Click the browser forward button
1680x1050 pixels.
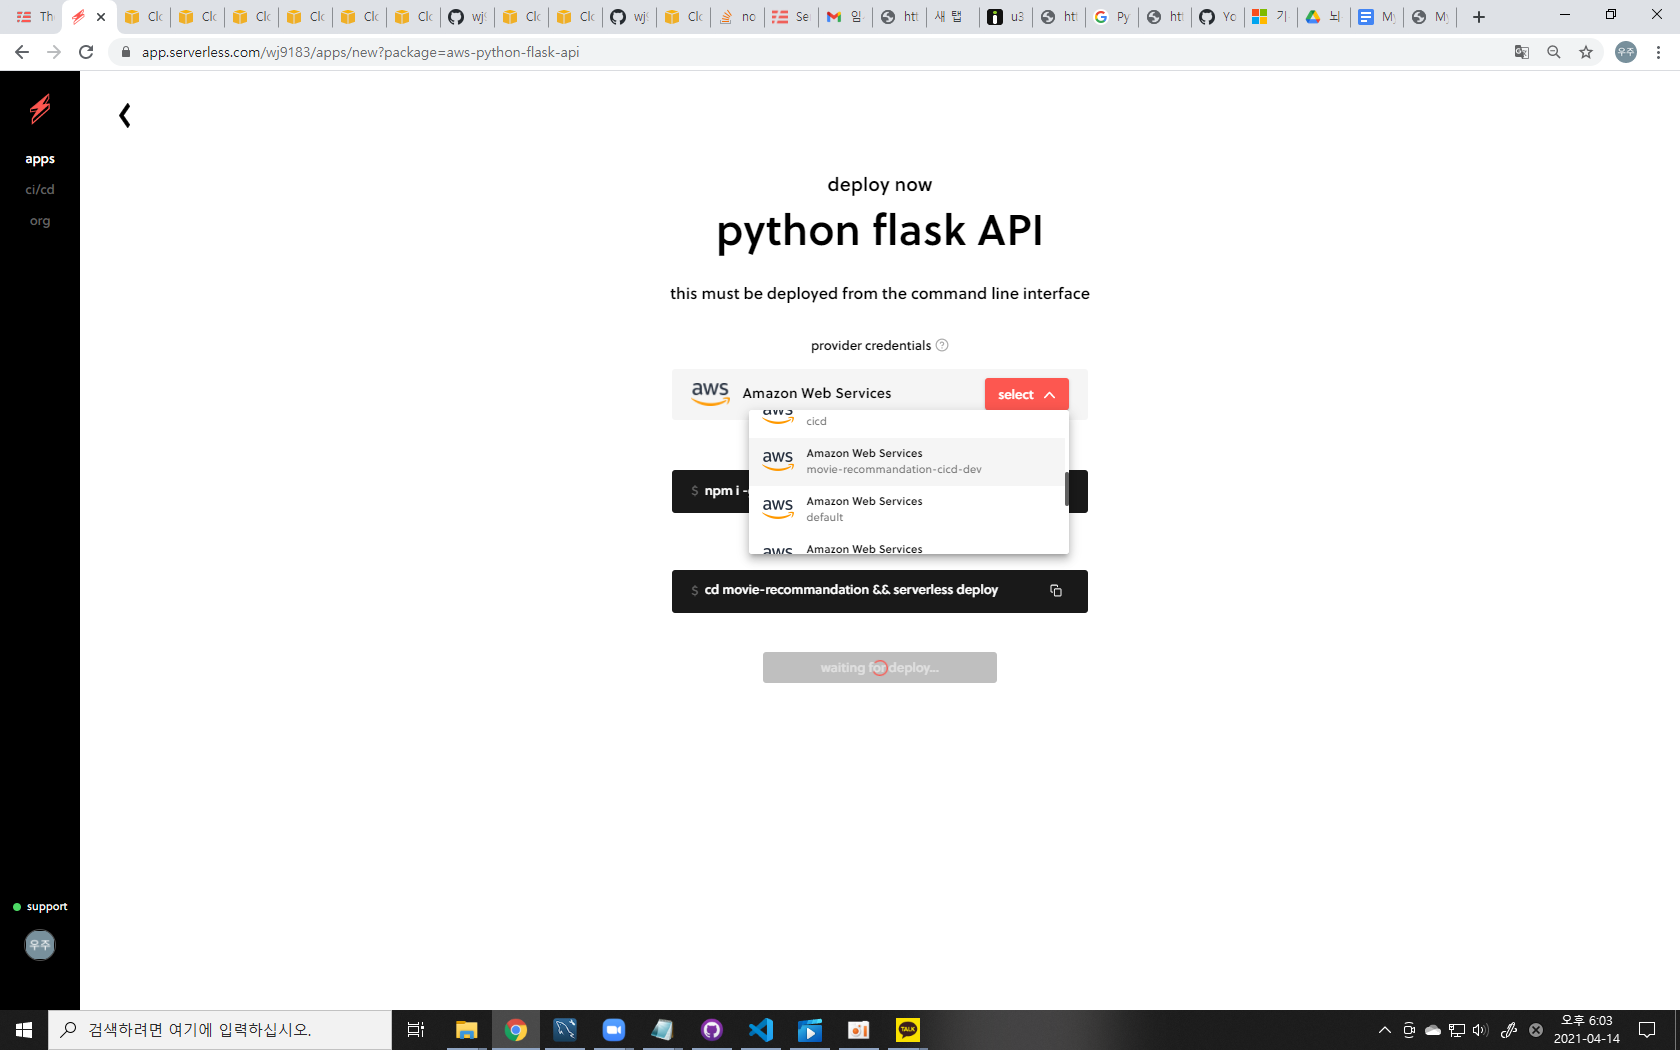coord(54,52)
